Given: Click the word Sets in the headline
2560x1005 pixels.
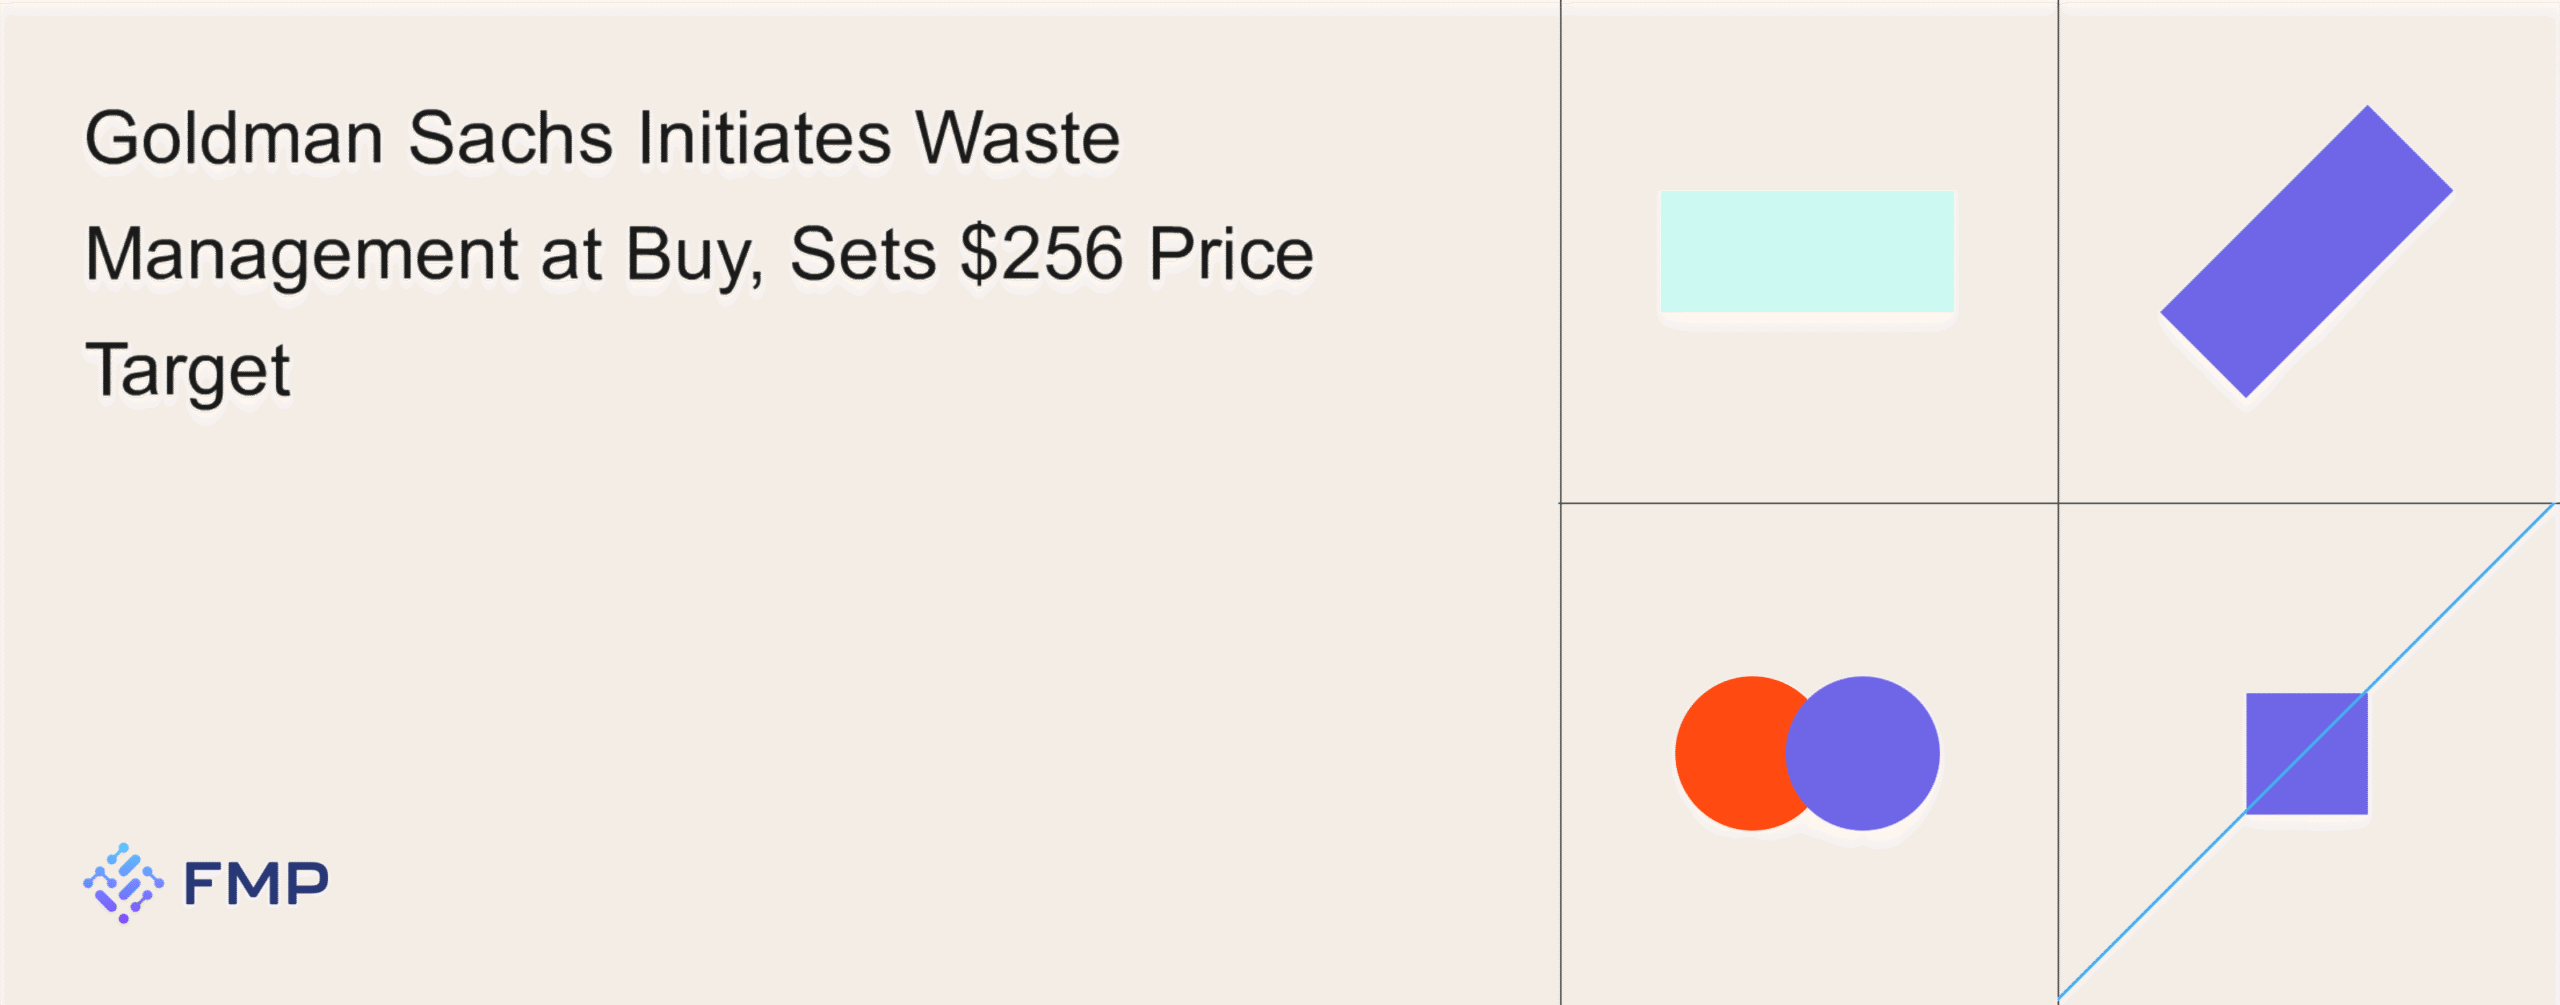Looking at the screenshot, I should pyautogui.click(x=862, y=254).
